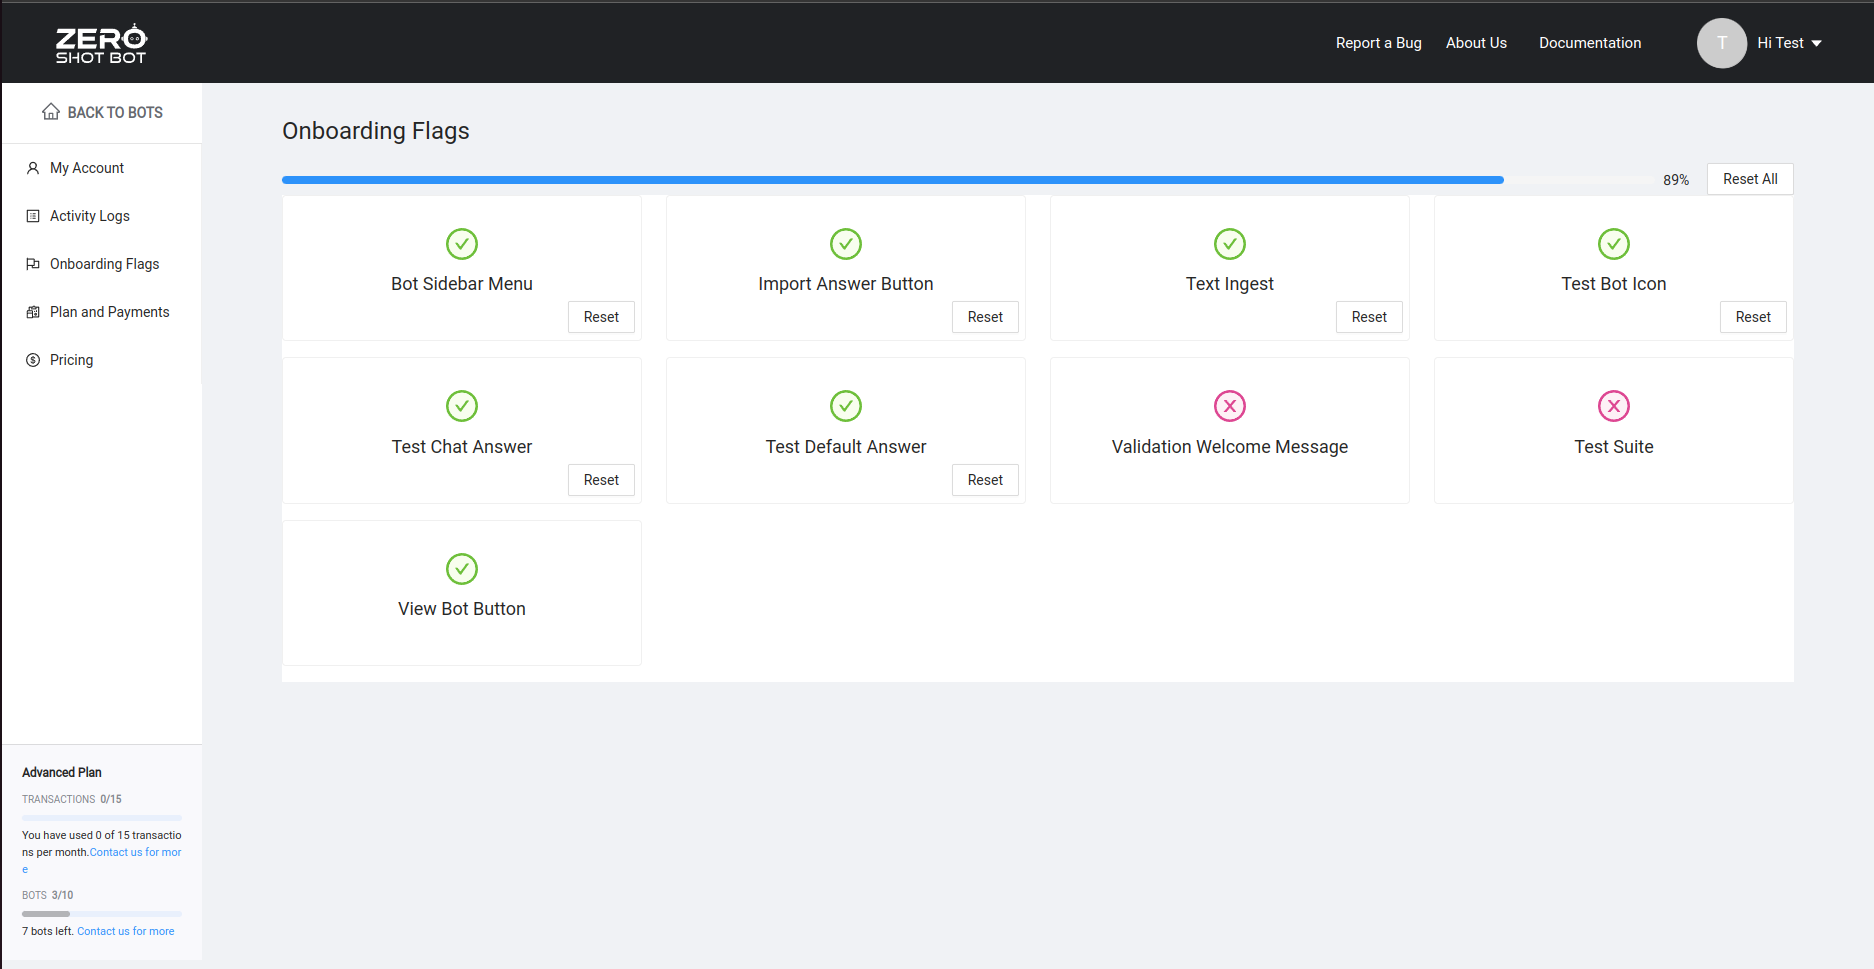Screen dimensions: 1874x969
Task: Select the Pricing dollar icon
Action: (31, 359)
